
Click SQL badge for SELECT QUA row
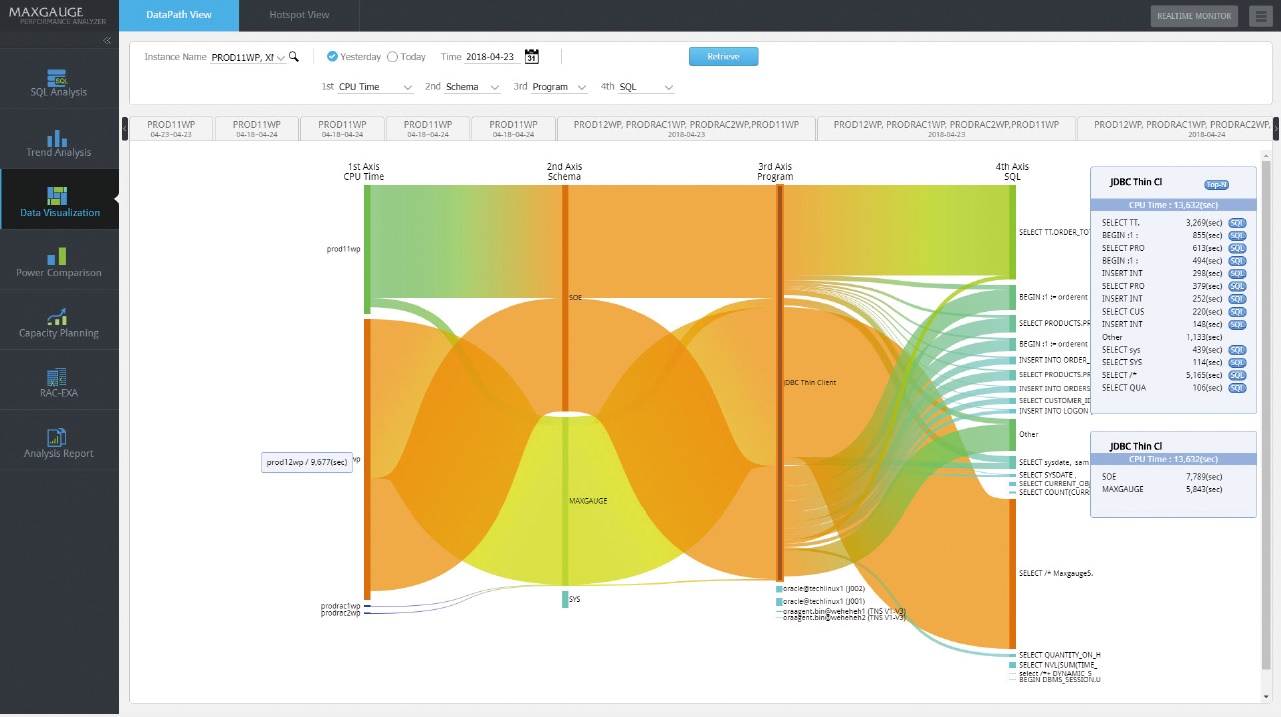(1237, 388)
